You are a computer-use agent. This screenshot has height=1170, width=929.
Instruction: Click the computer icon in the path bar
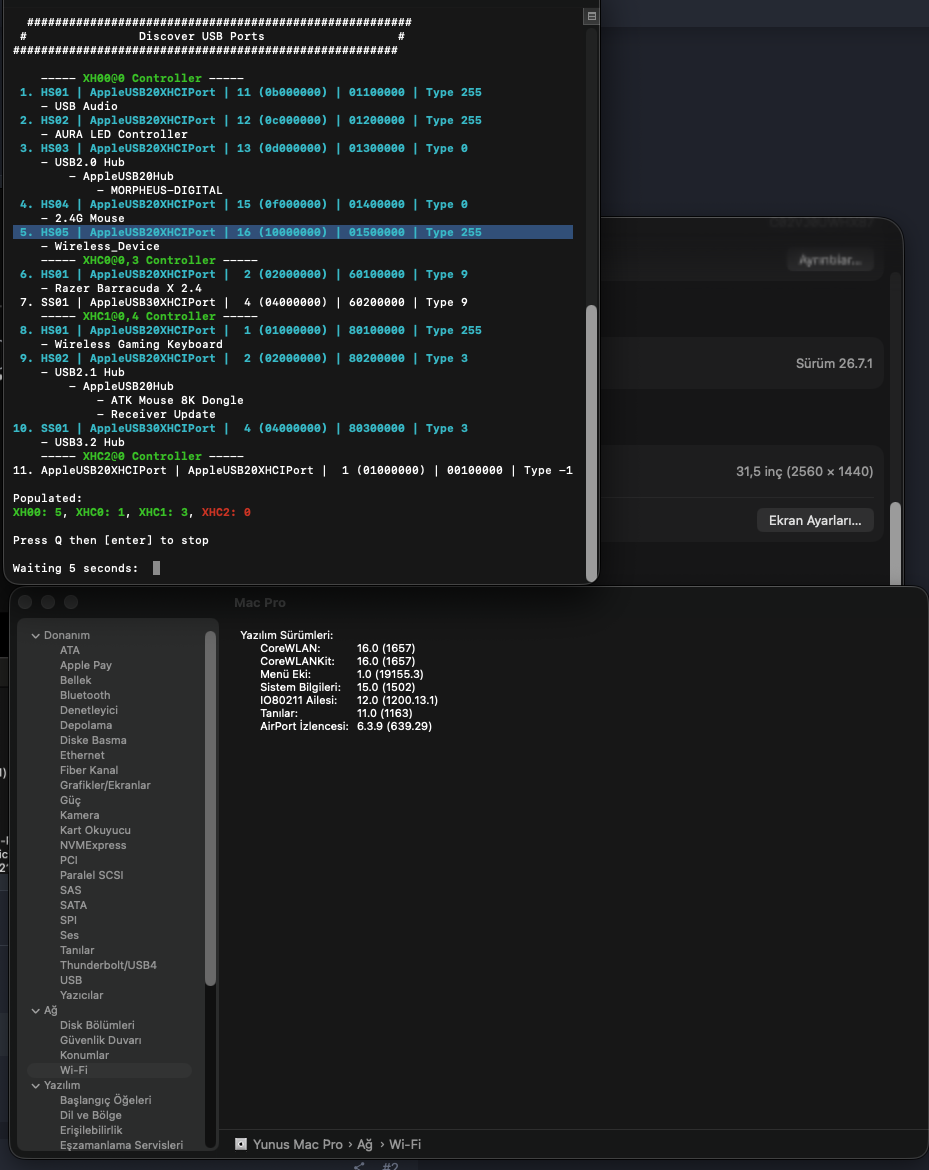[x=240, y=1144]
